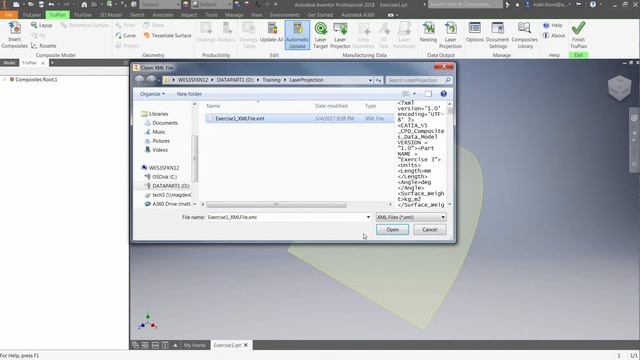Click the Tessellate Surface tool
Viewport: 640px width, 360px height.
click(x=167, y=36)
